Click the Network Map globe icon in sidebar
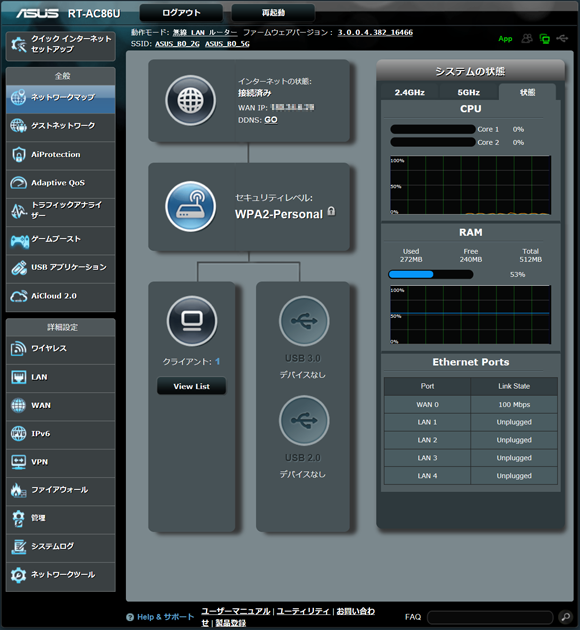This screenshot has width=580, height=630. pyautogui.click(x=18, y=97)
